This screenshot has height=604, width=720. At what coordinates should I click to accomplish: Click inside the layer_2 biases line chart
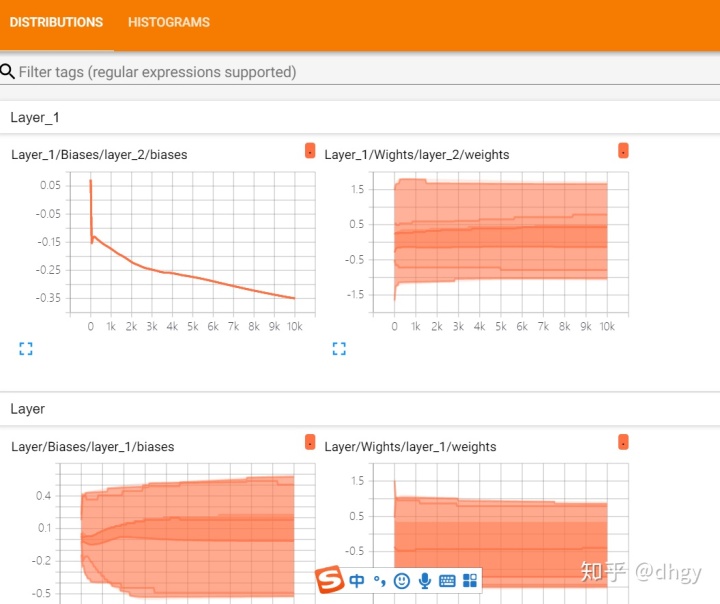[192, 243]
